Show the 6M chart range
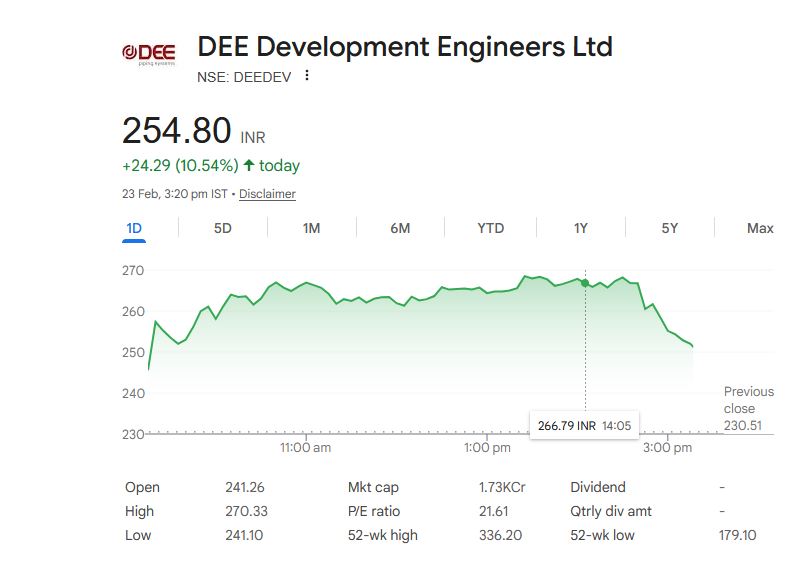 (x=400, y=228)
